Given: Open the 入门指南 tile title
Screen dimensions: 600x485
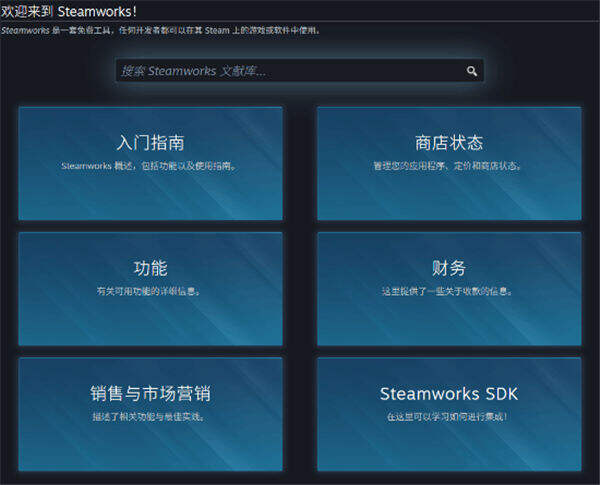Looking at the screenshot, I should [150, 143].
